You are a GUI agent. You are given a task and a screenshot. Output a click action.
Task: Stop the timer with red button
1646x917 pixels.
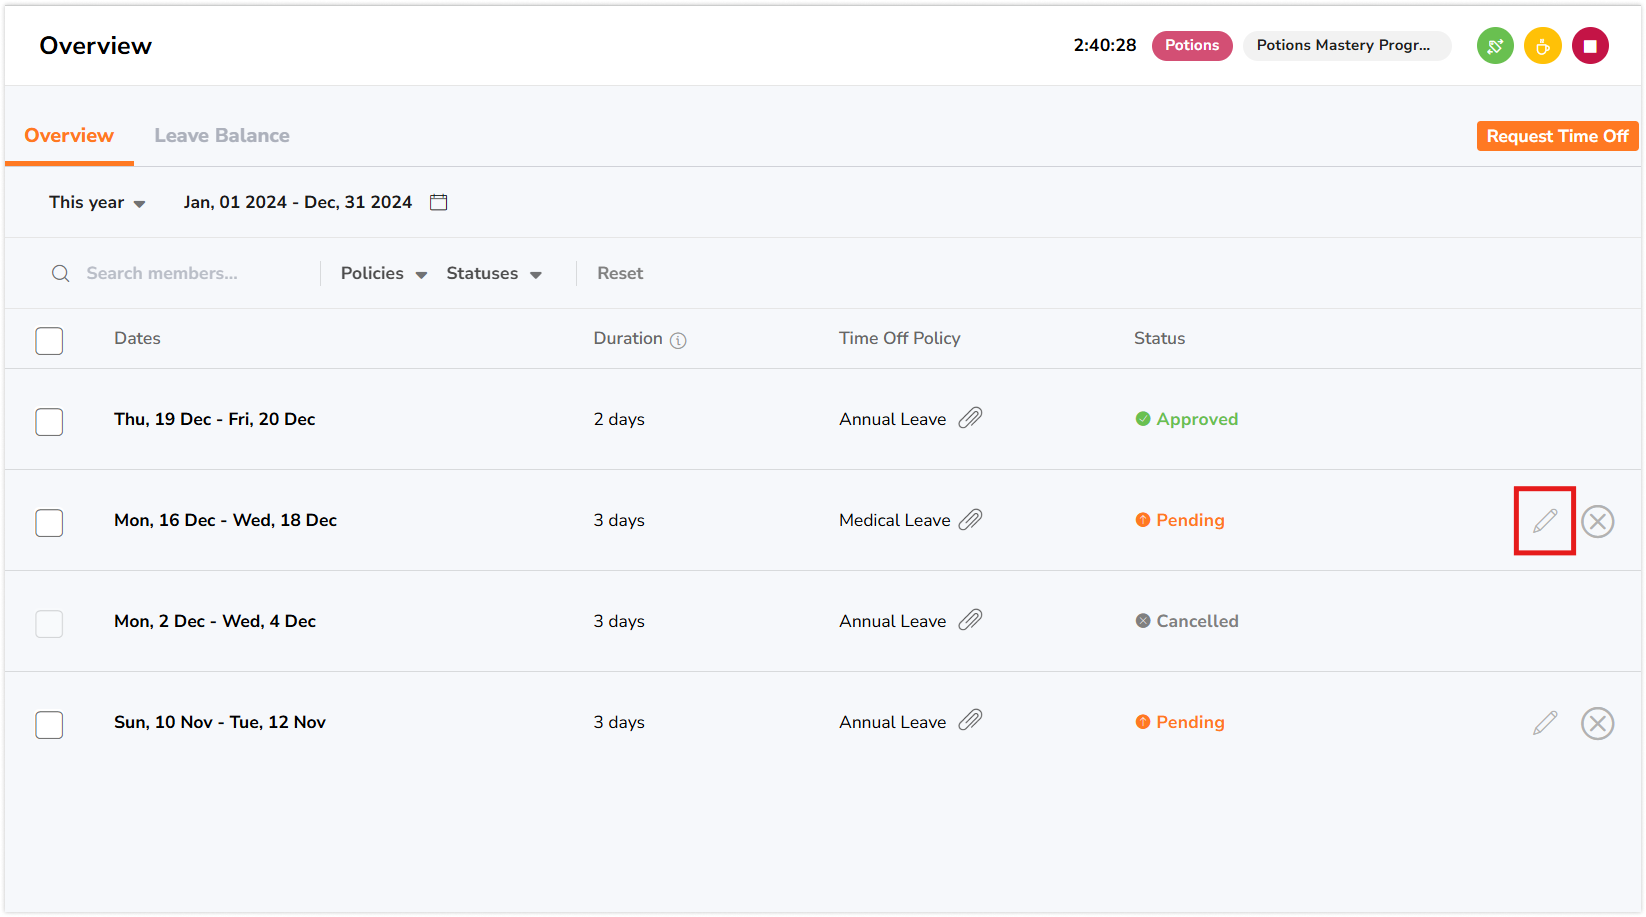point(1590,46)
